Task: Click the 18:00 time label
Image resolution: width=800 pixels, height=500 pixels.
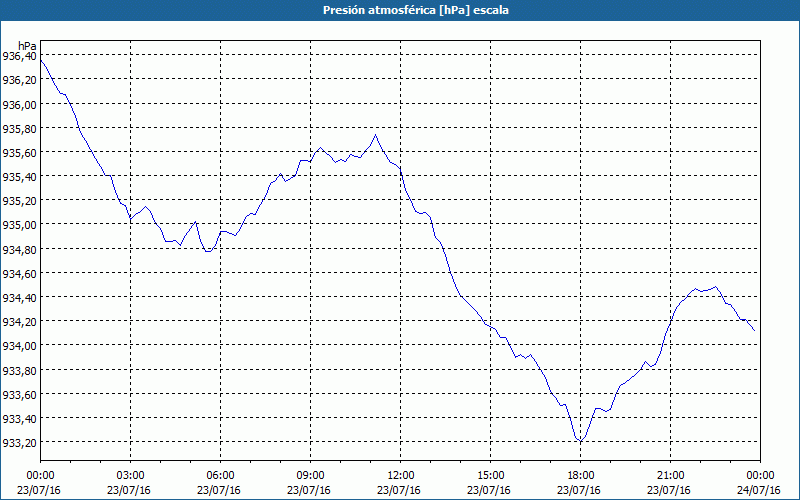Action: (x=580, y=476)
